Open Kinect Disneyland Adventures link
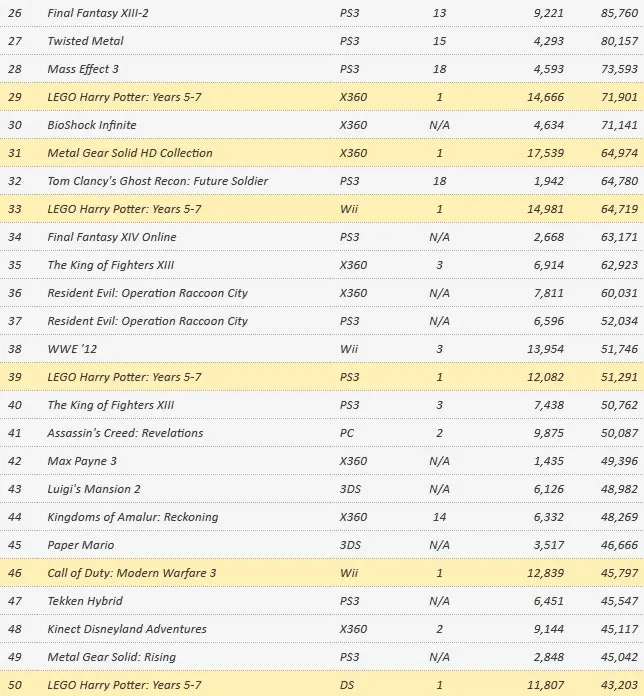Screen dimensions: 644x696 coord(127,630)
